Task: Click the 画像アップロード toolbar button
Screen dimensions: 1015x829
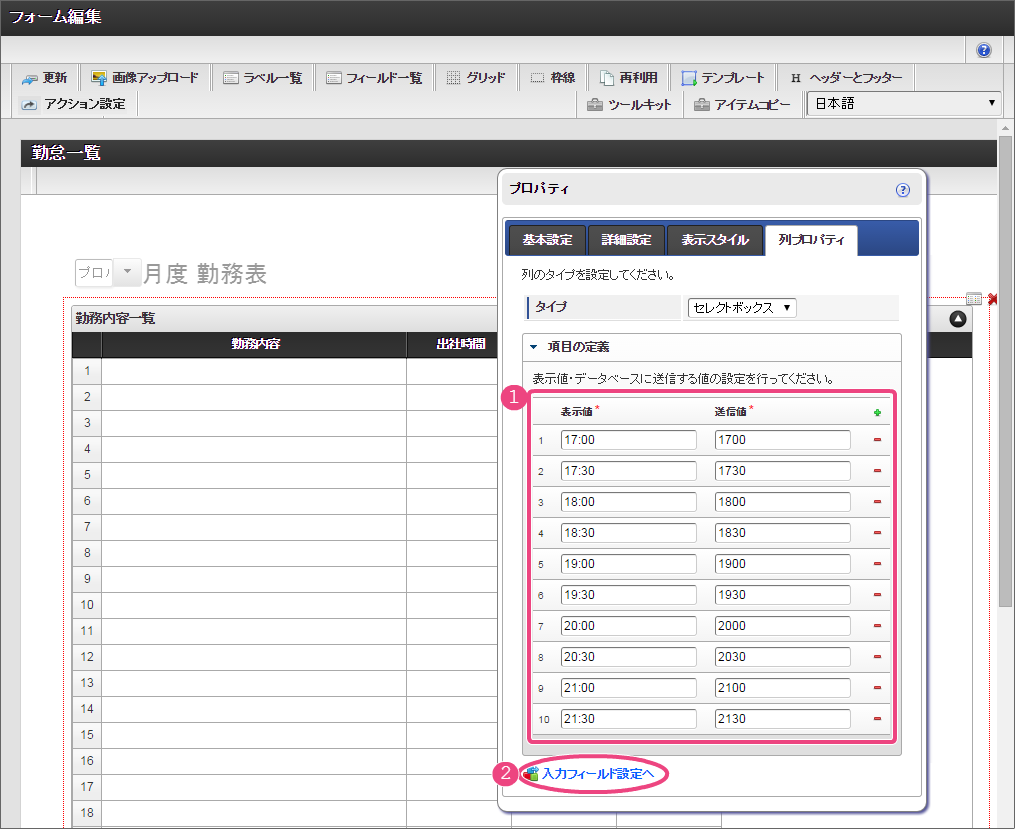Action: [144, 78]
